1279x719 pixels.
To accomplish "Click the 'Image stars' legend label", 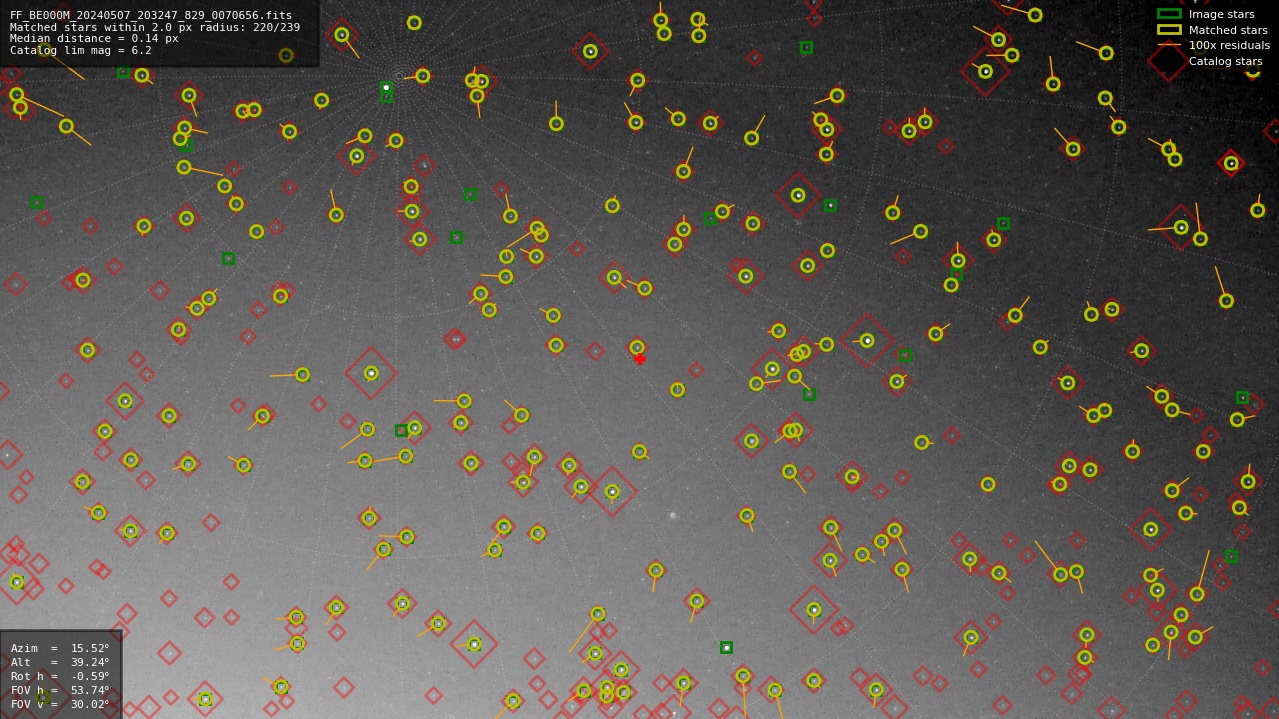I will pos(1221,15).
